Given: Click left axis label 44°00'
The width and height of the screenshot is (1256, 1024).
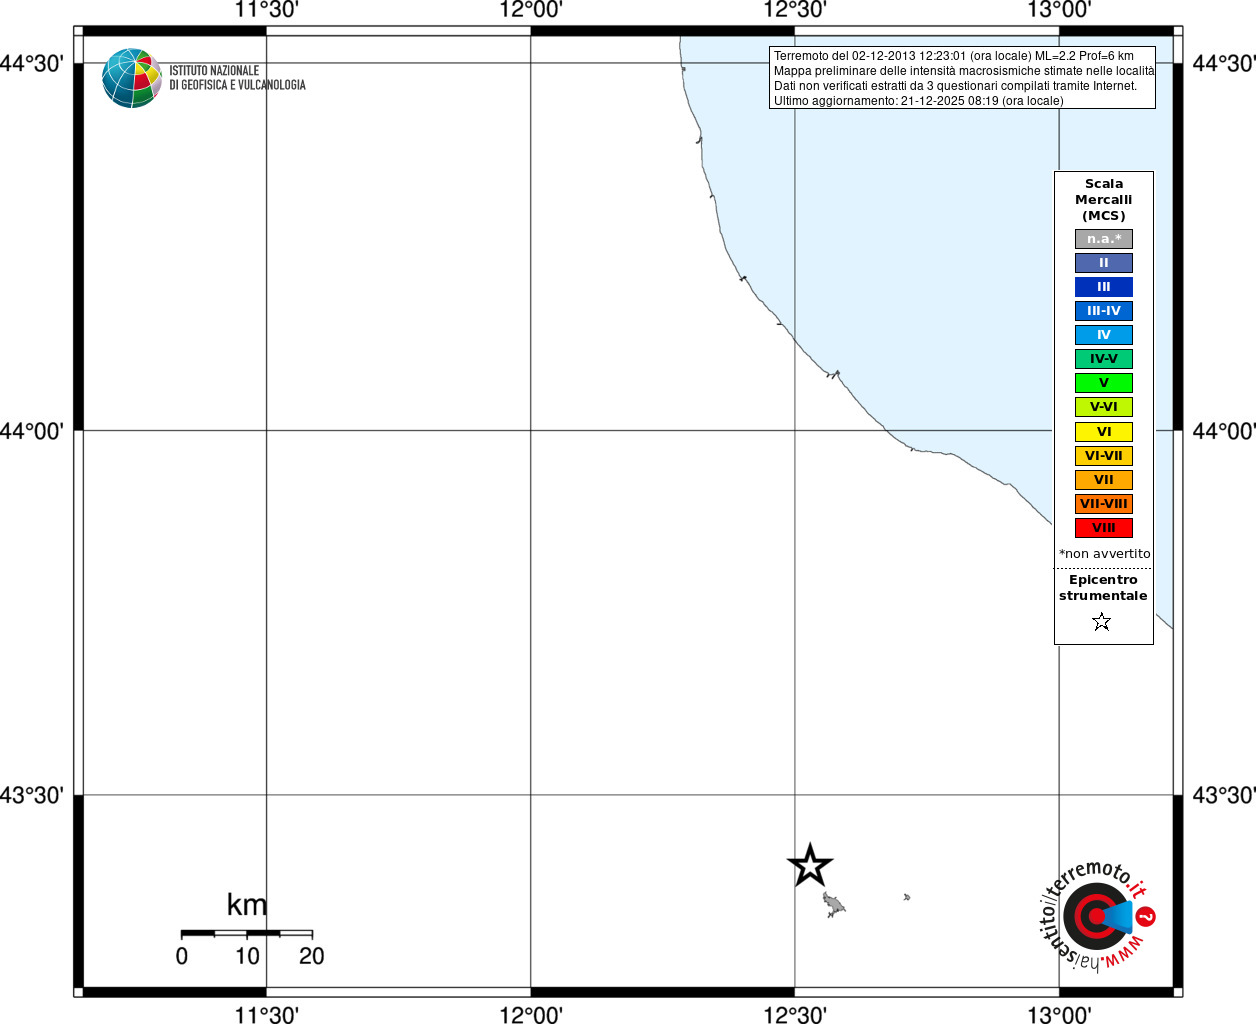Looking at the screenshot, I should (31, 431).
